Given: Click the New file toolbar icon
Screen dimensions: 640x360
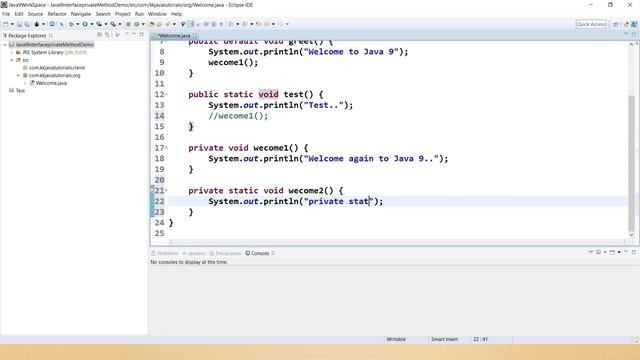Looking at the screenshot, I should (x=6, y=24).
